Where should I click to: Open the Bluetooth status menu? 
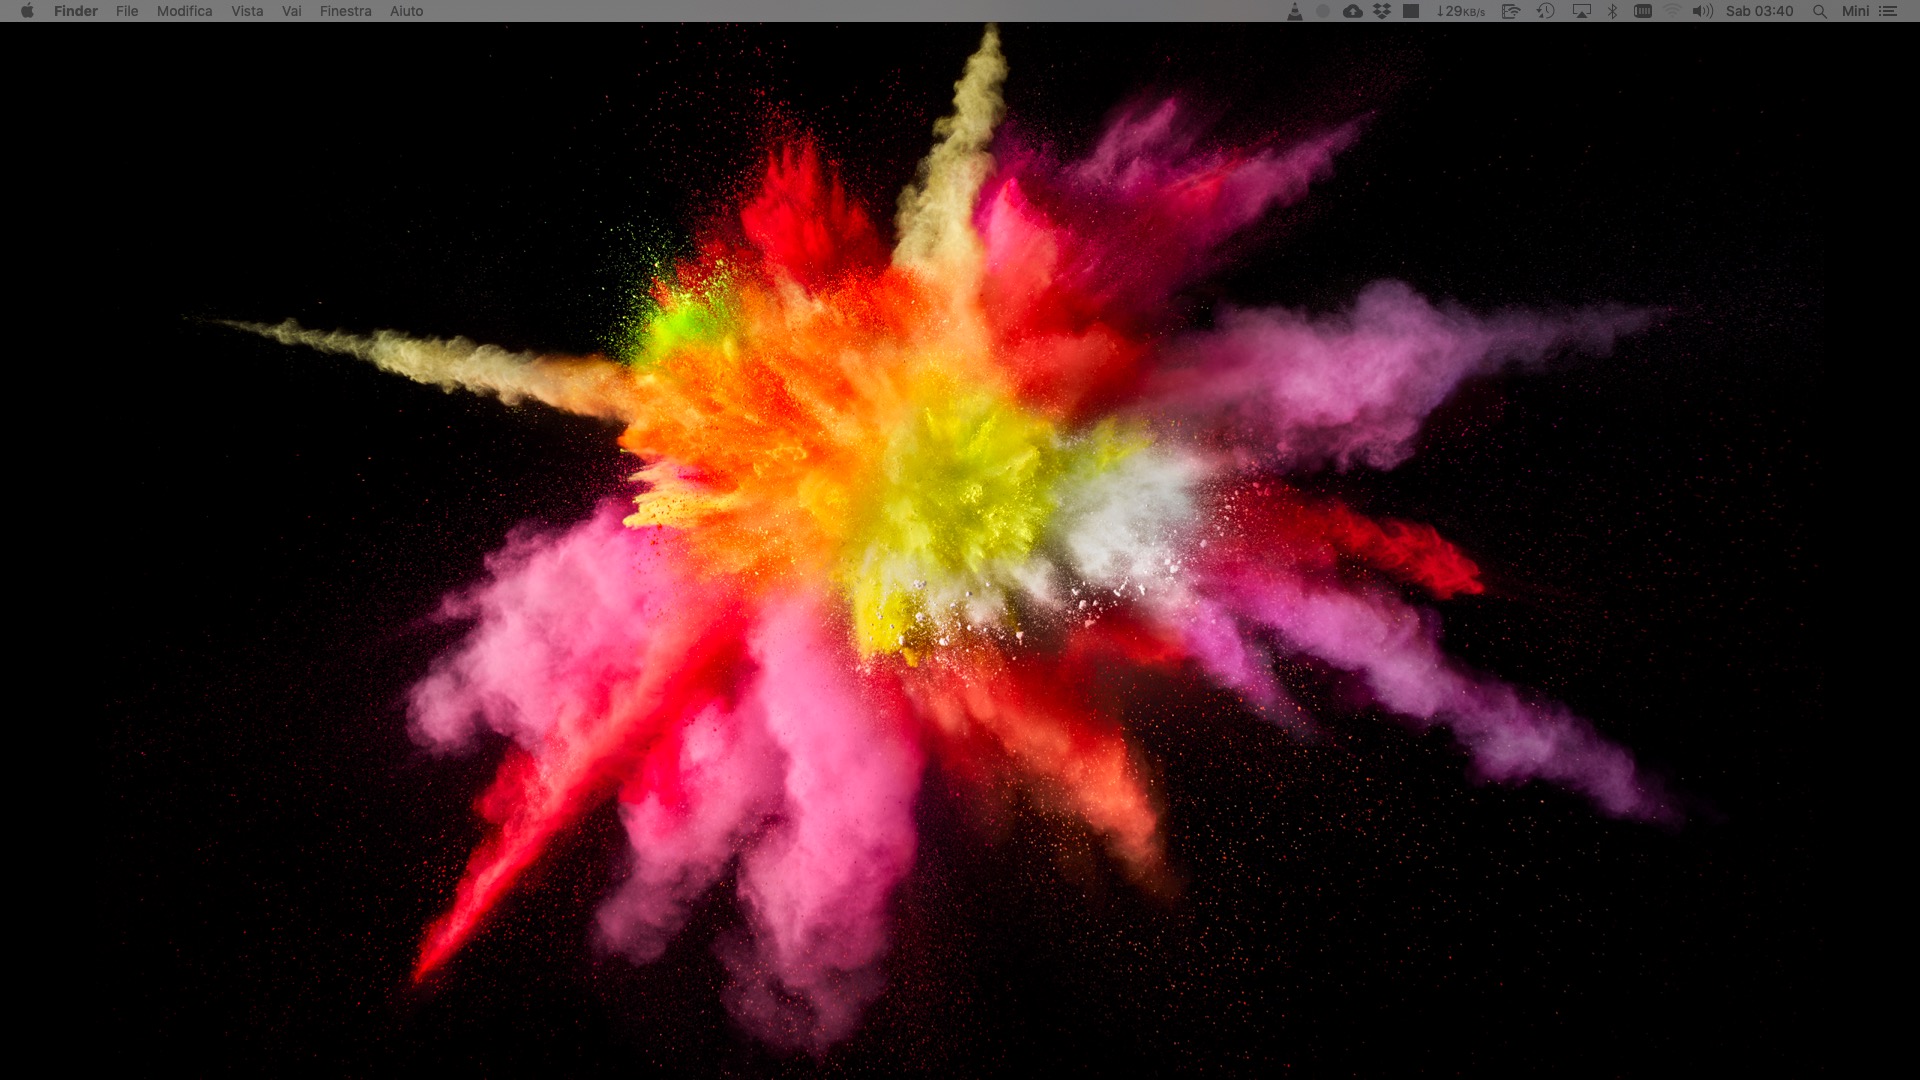click(x=1612, y=11)
